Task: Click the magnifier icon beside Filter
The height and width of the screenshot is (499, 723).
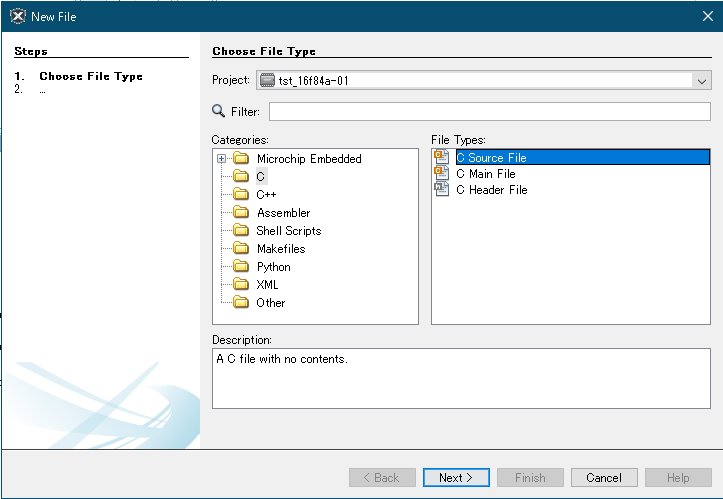Action: (219, 111)
